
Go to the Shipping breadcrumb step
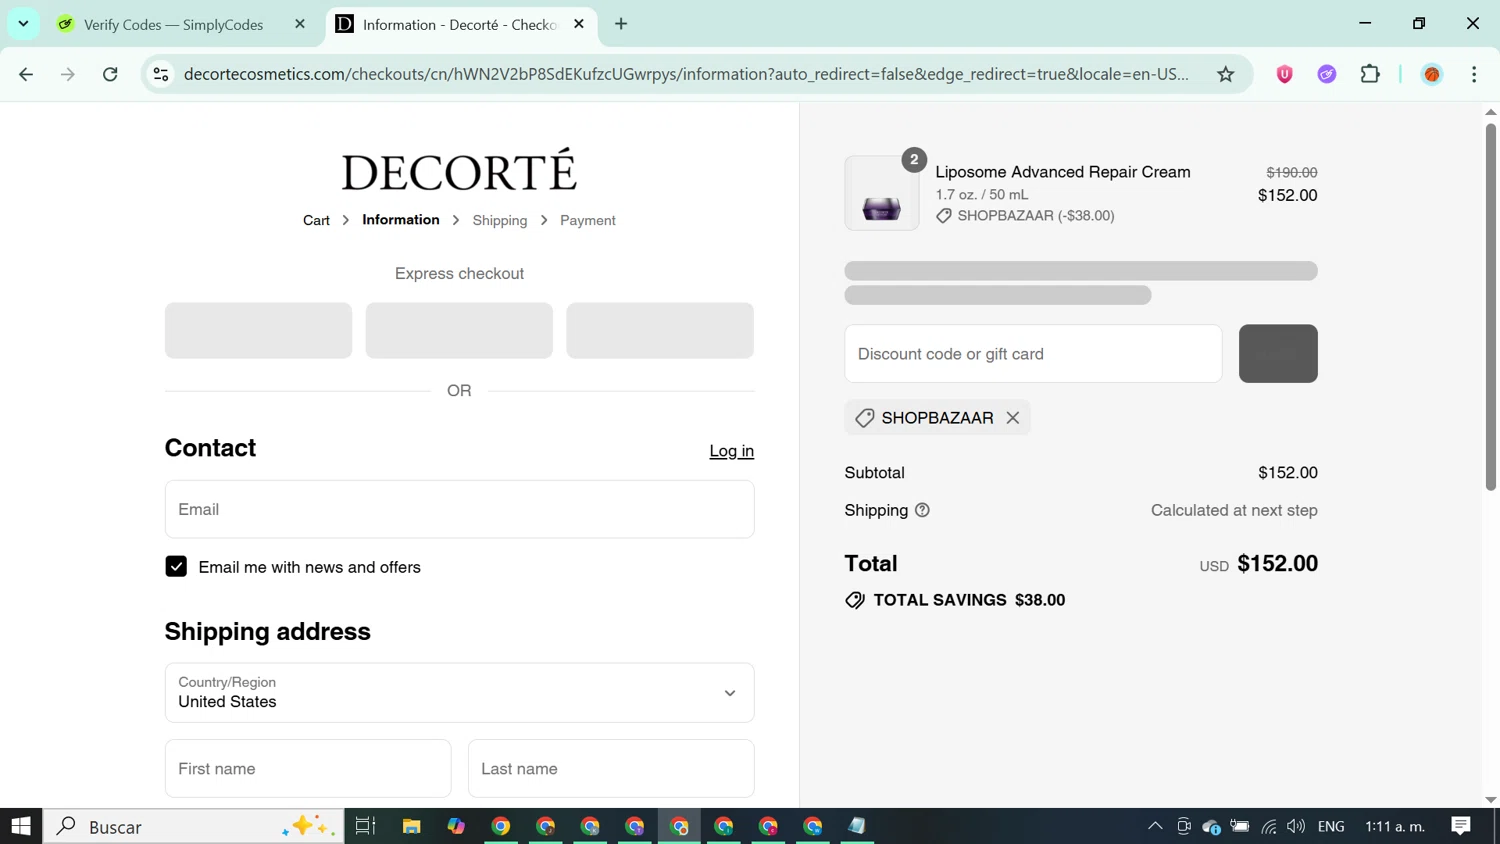pyautogui.click(x=500, y=220)
